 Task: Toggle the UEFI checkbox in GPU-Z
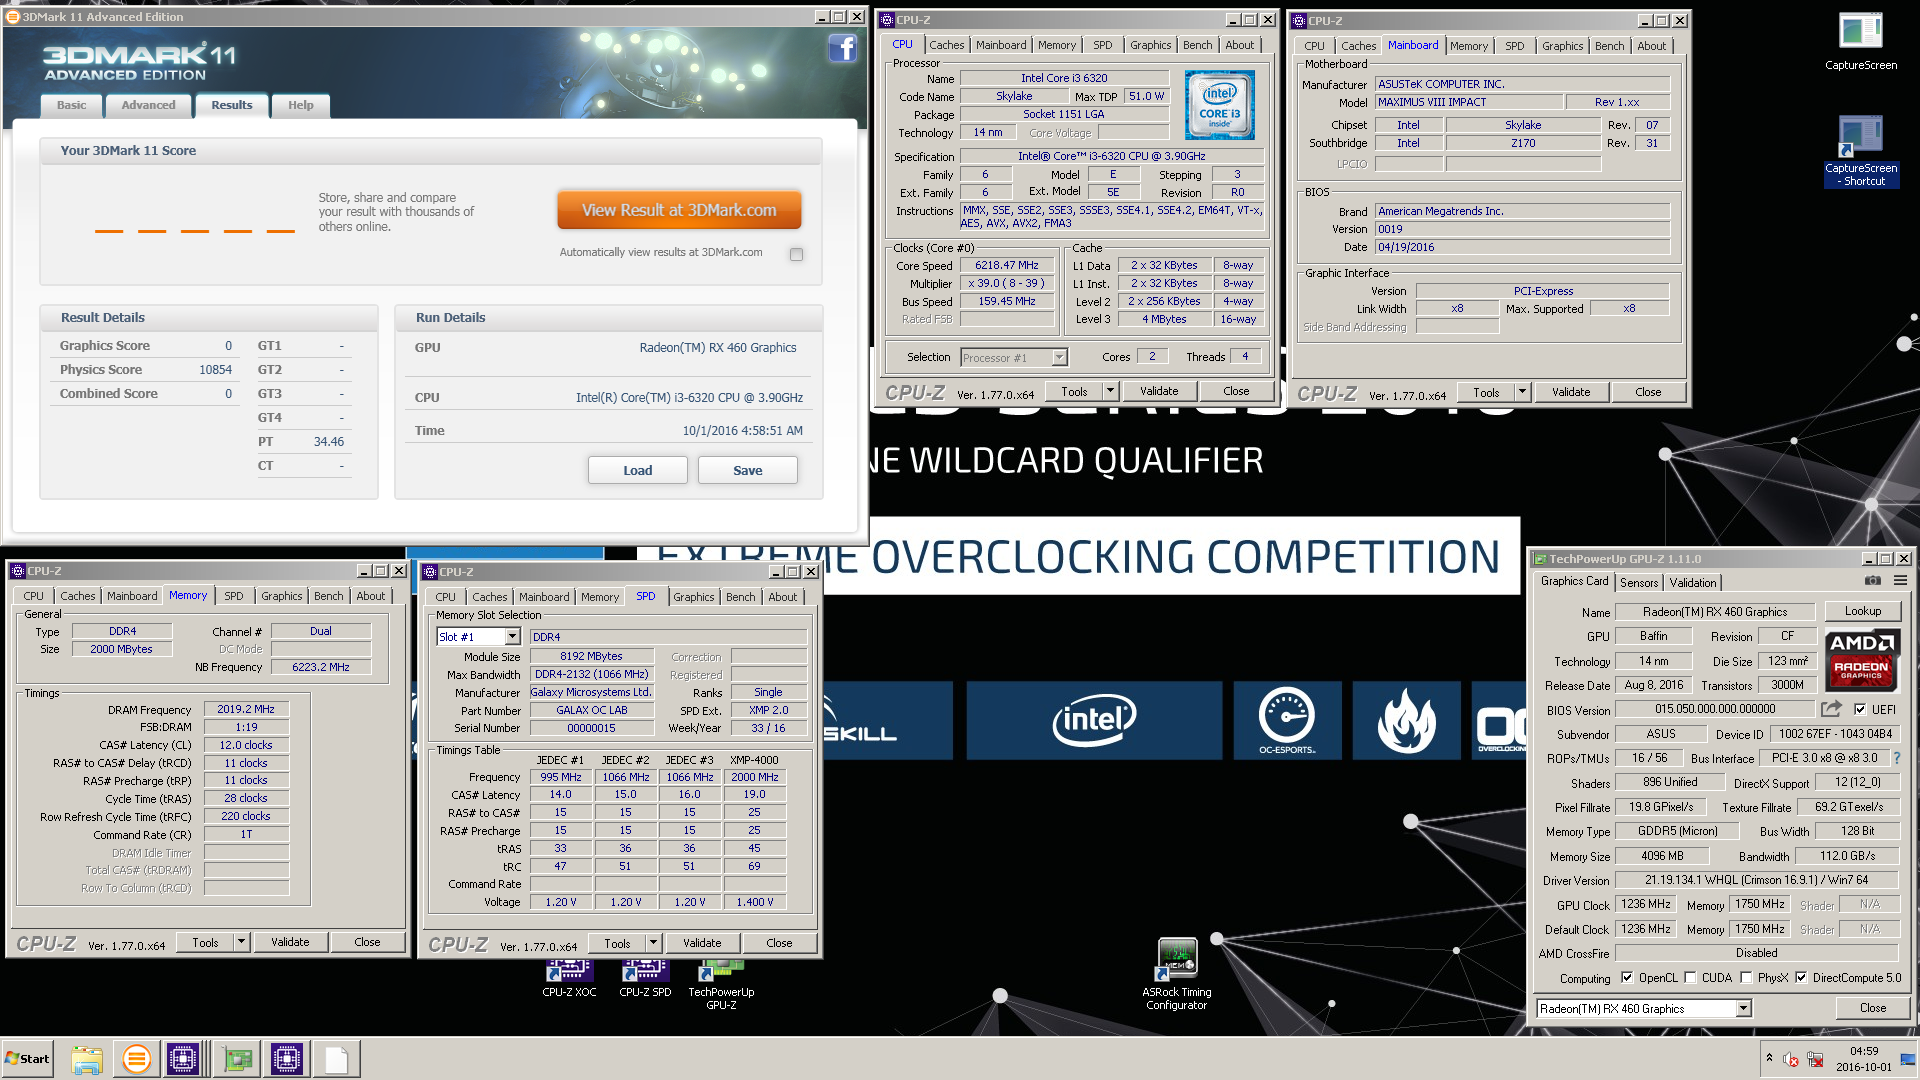pos(1859,709)
